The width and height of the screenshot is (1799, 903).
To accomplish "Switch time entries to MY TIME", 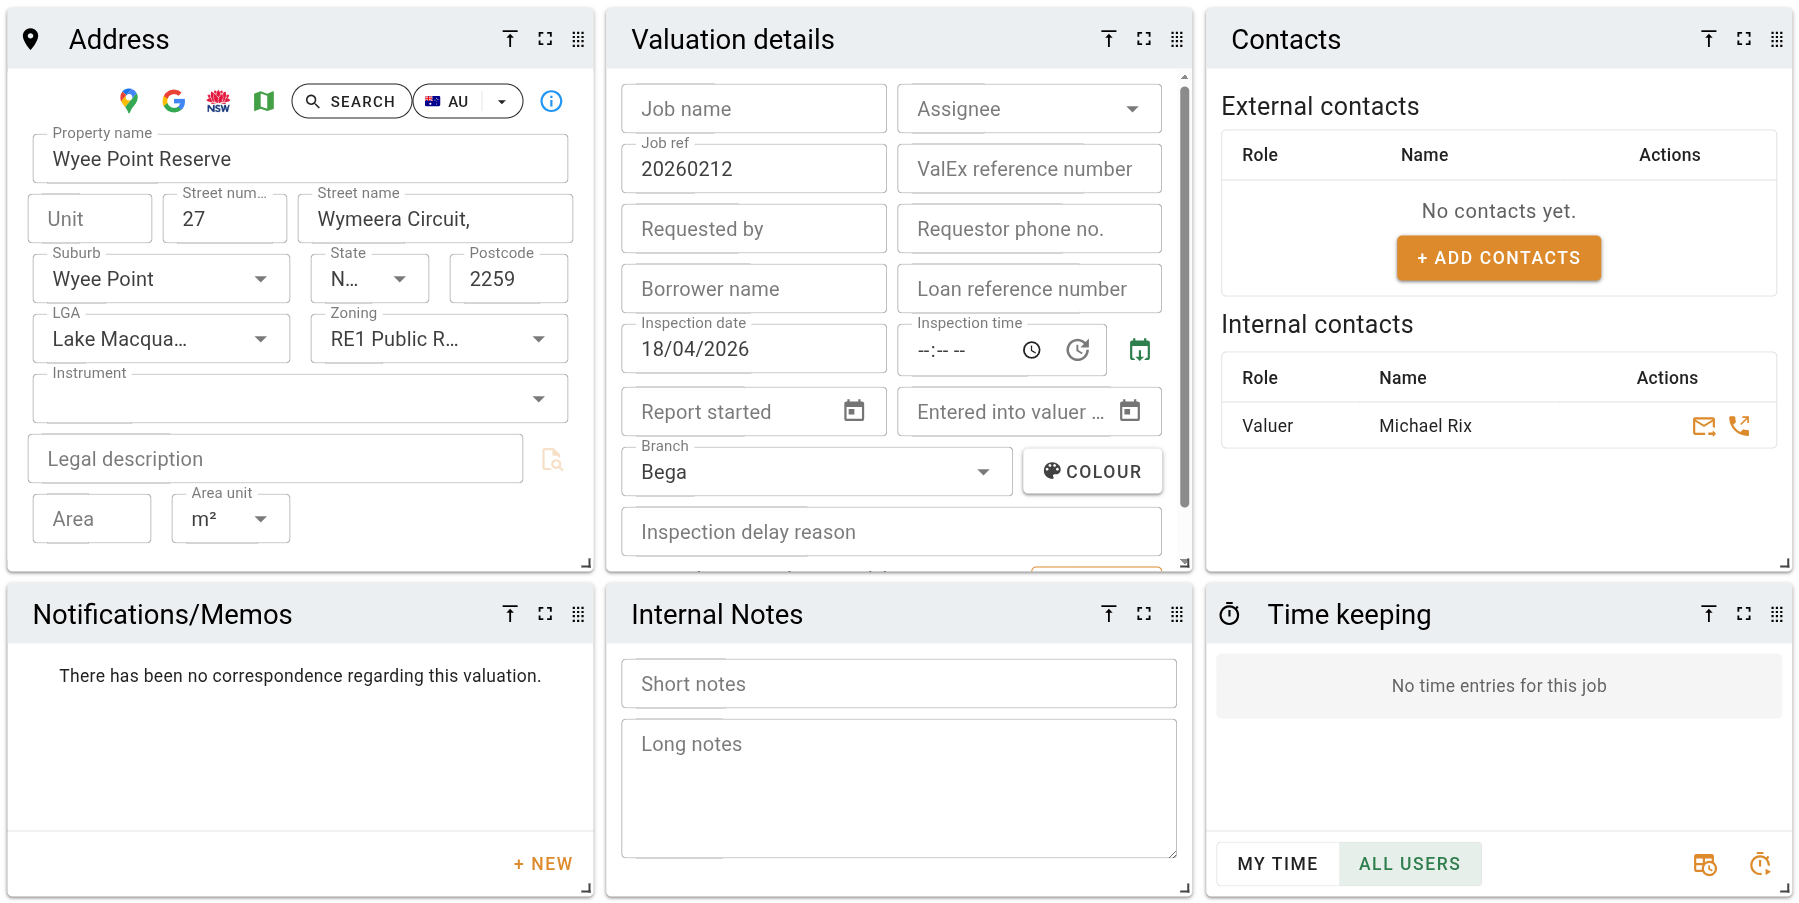I will [x=1278, y=864].
